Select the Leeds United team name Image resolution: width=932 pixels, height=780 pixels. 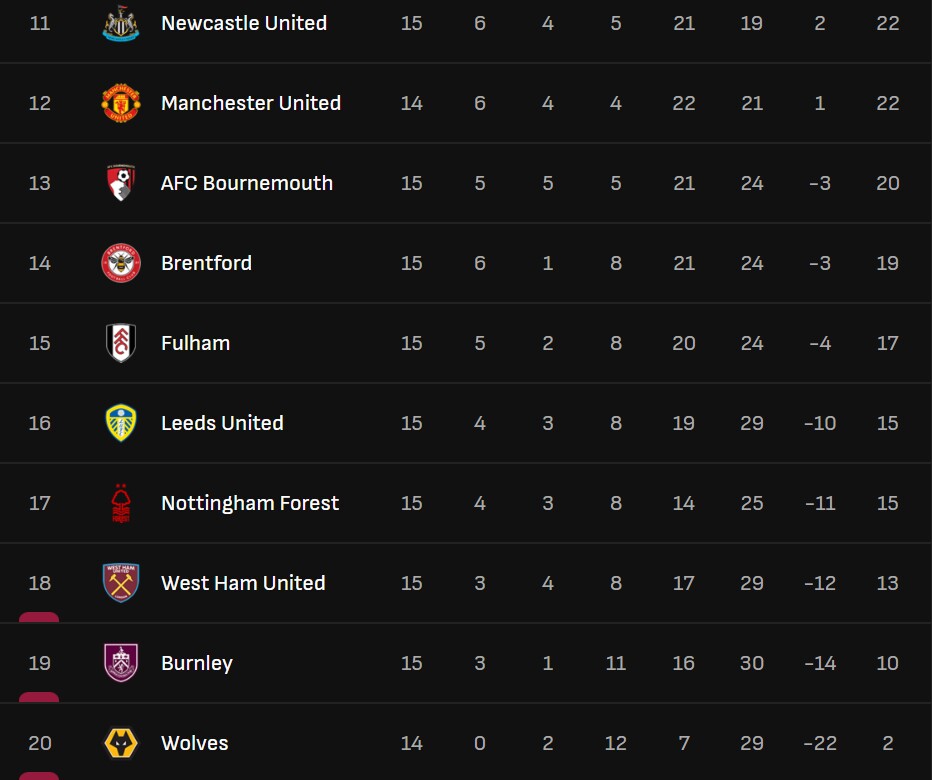222,423
